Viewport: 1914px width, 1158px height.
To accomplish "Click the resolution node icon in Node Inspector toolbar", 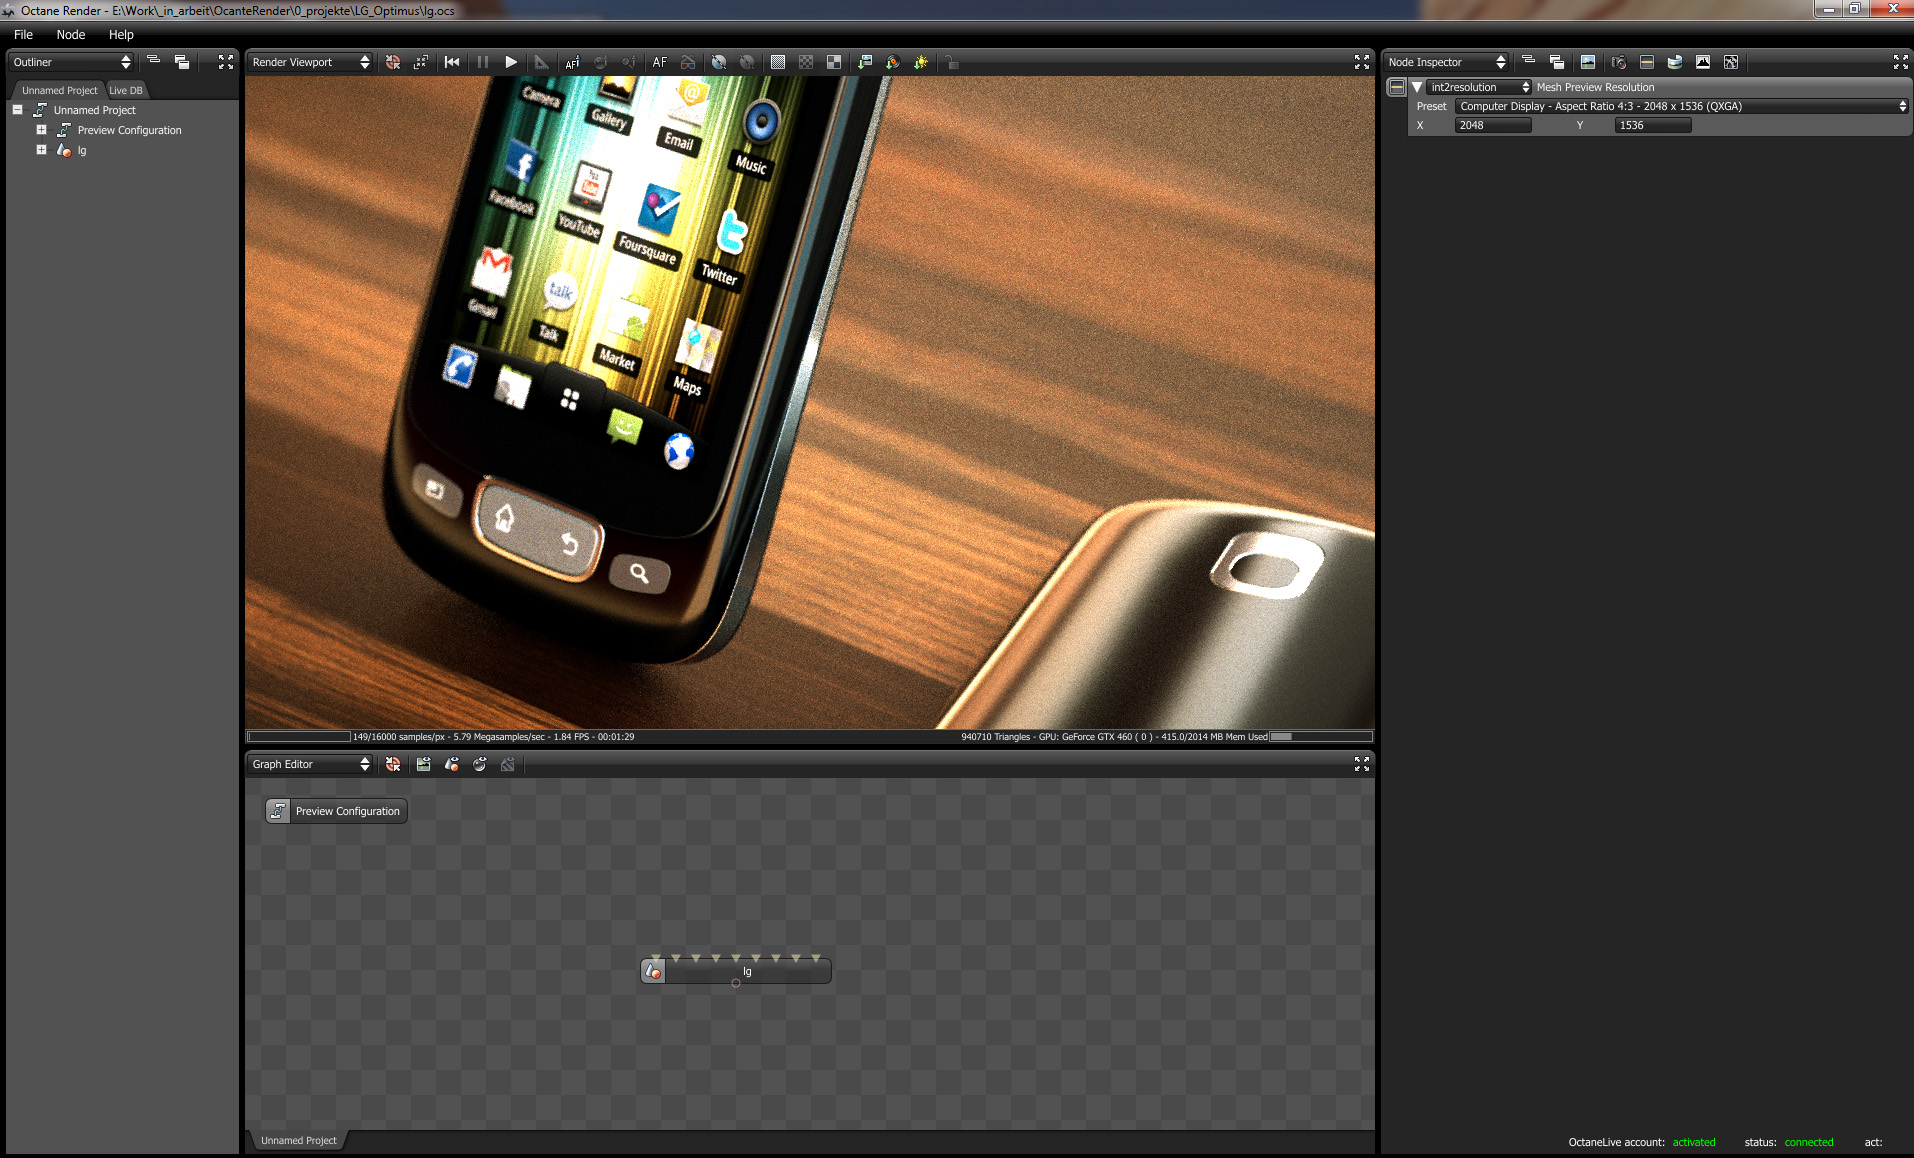I will 1647,62.
